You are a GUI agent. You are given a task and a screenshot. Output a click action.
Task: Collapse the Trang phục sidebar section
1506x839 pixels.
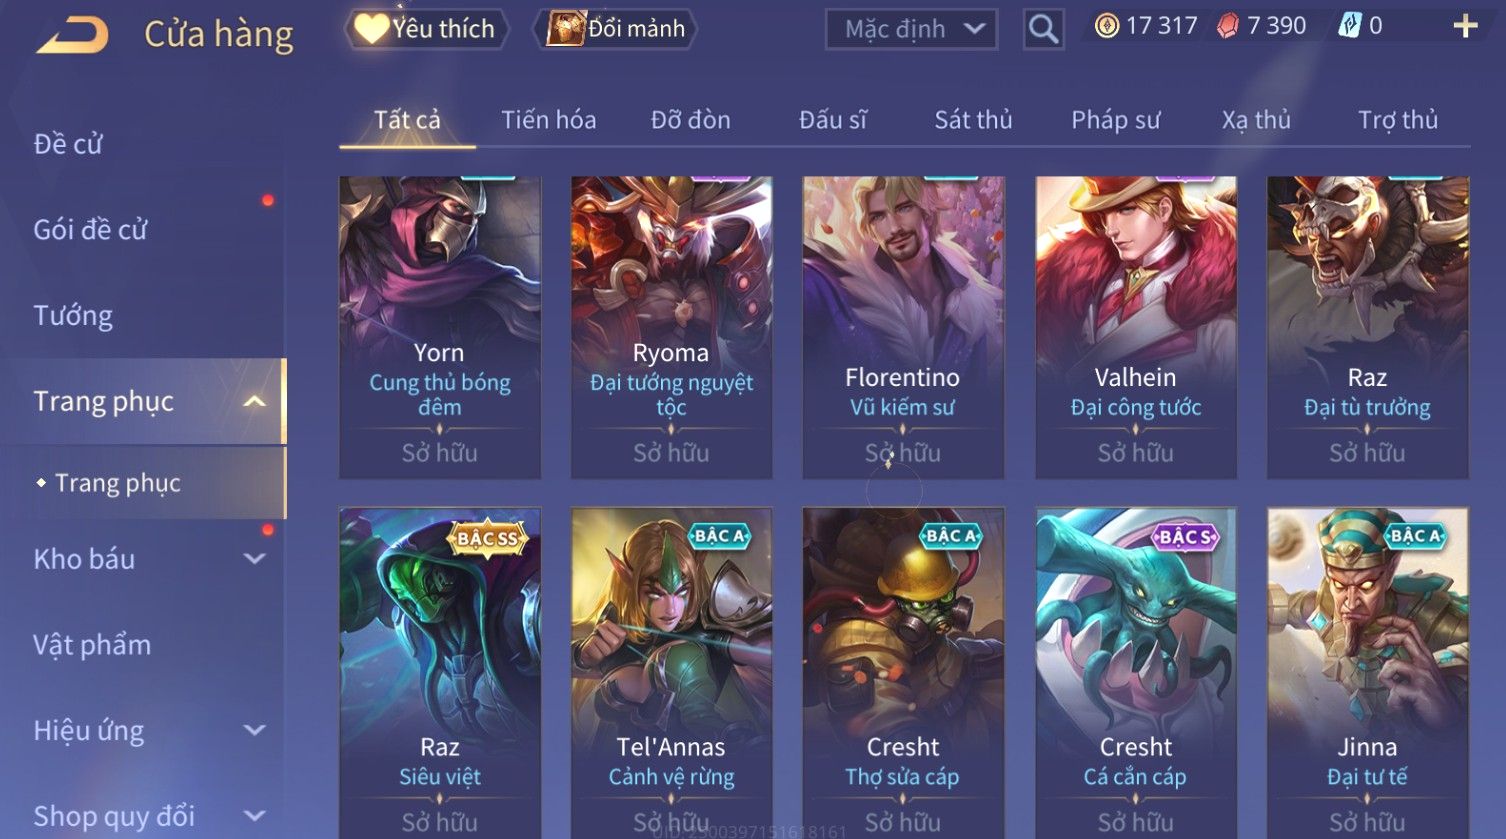click(255, 402)
